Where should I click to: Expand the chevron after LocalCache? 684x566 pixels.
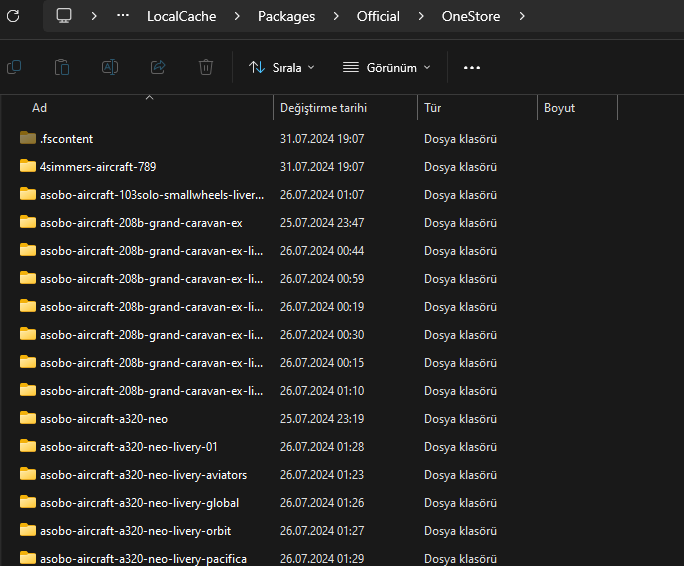(237, 16)
